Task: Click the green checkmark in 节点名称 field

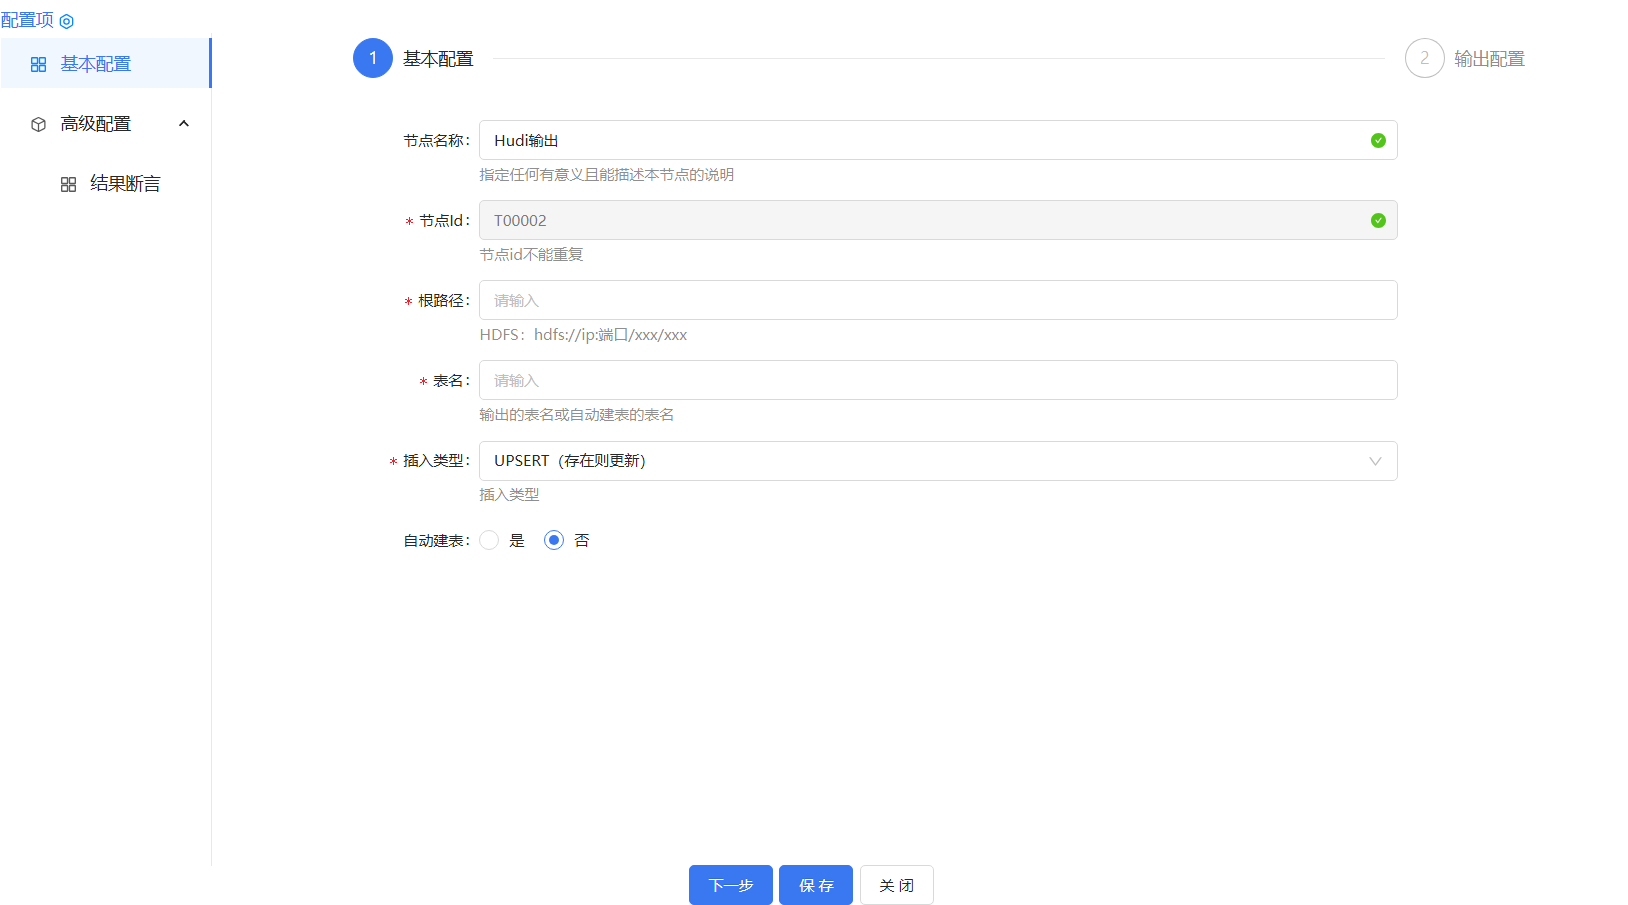Action: click(x=1378, y=141)
